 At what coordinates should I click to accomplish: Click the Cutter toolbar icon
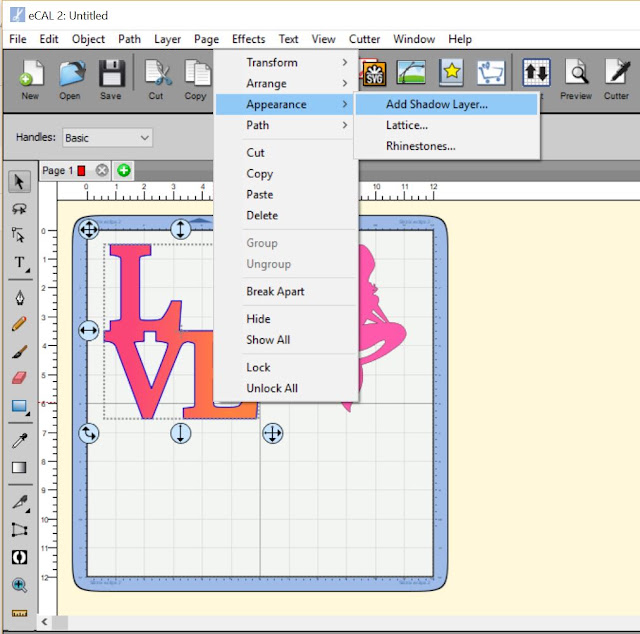(618, 72)
